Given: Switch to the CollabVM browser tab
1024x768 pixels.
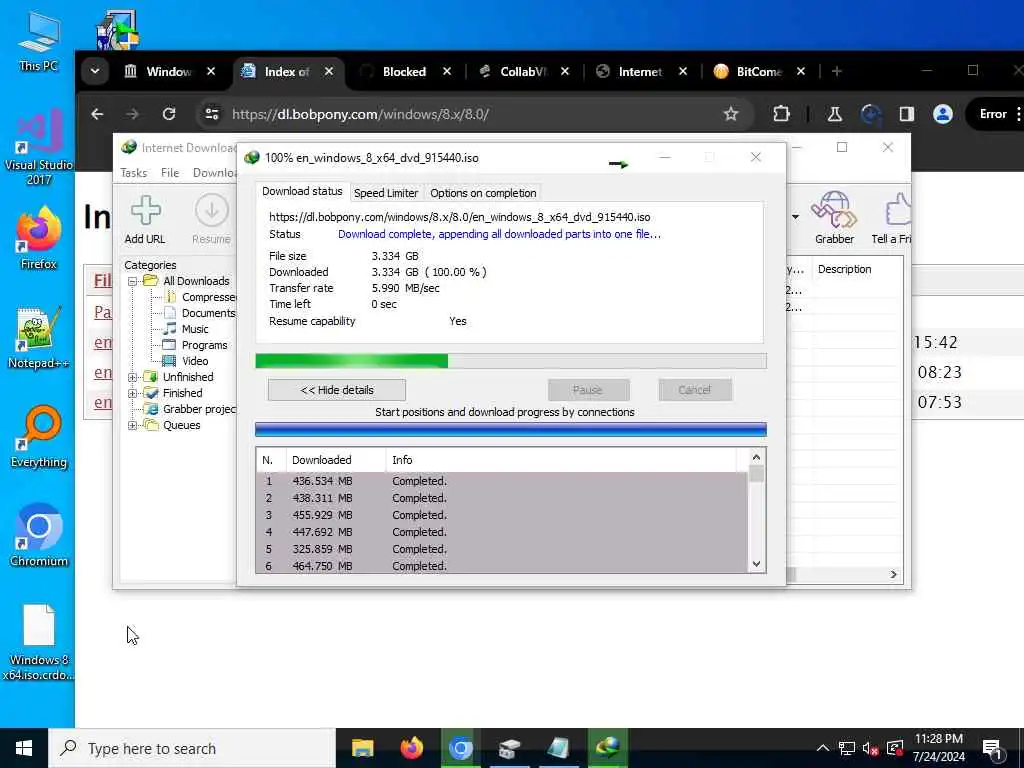Looking at the screenshot, I should coord(522,72).
